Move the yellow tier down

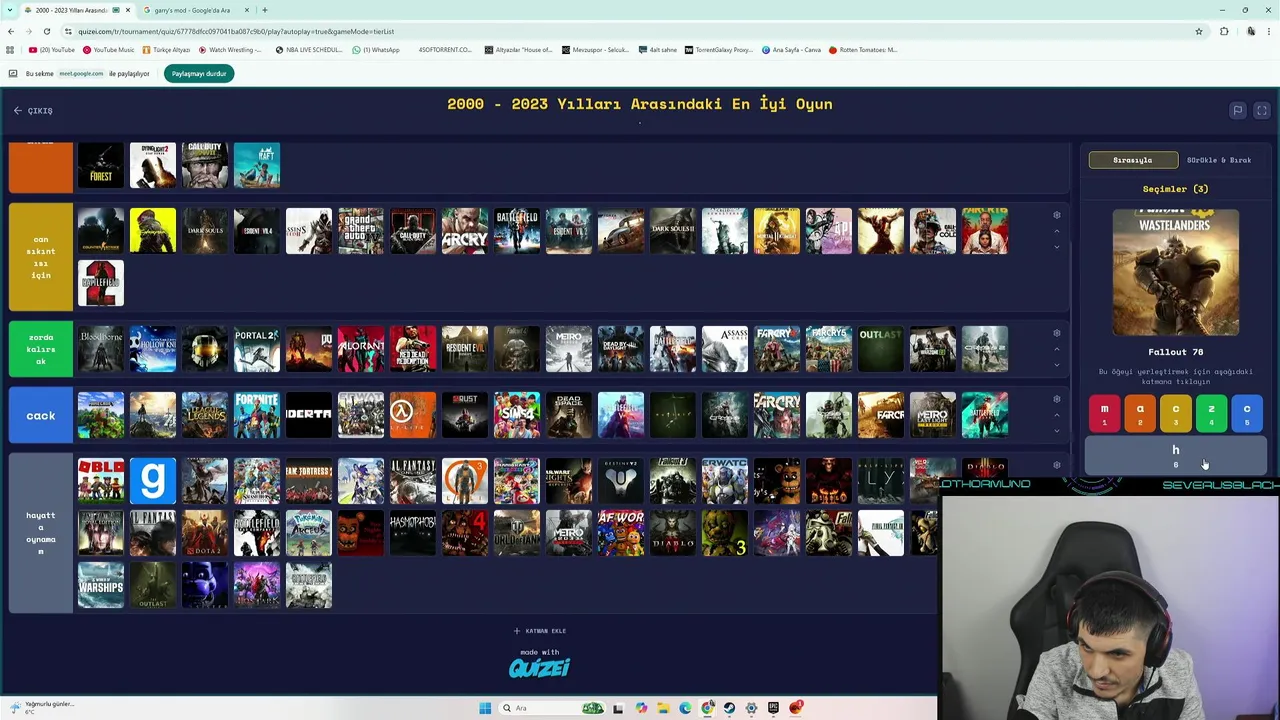[x=1057, y=246]
